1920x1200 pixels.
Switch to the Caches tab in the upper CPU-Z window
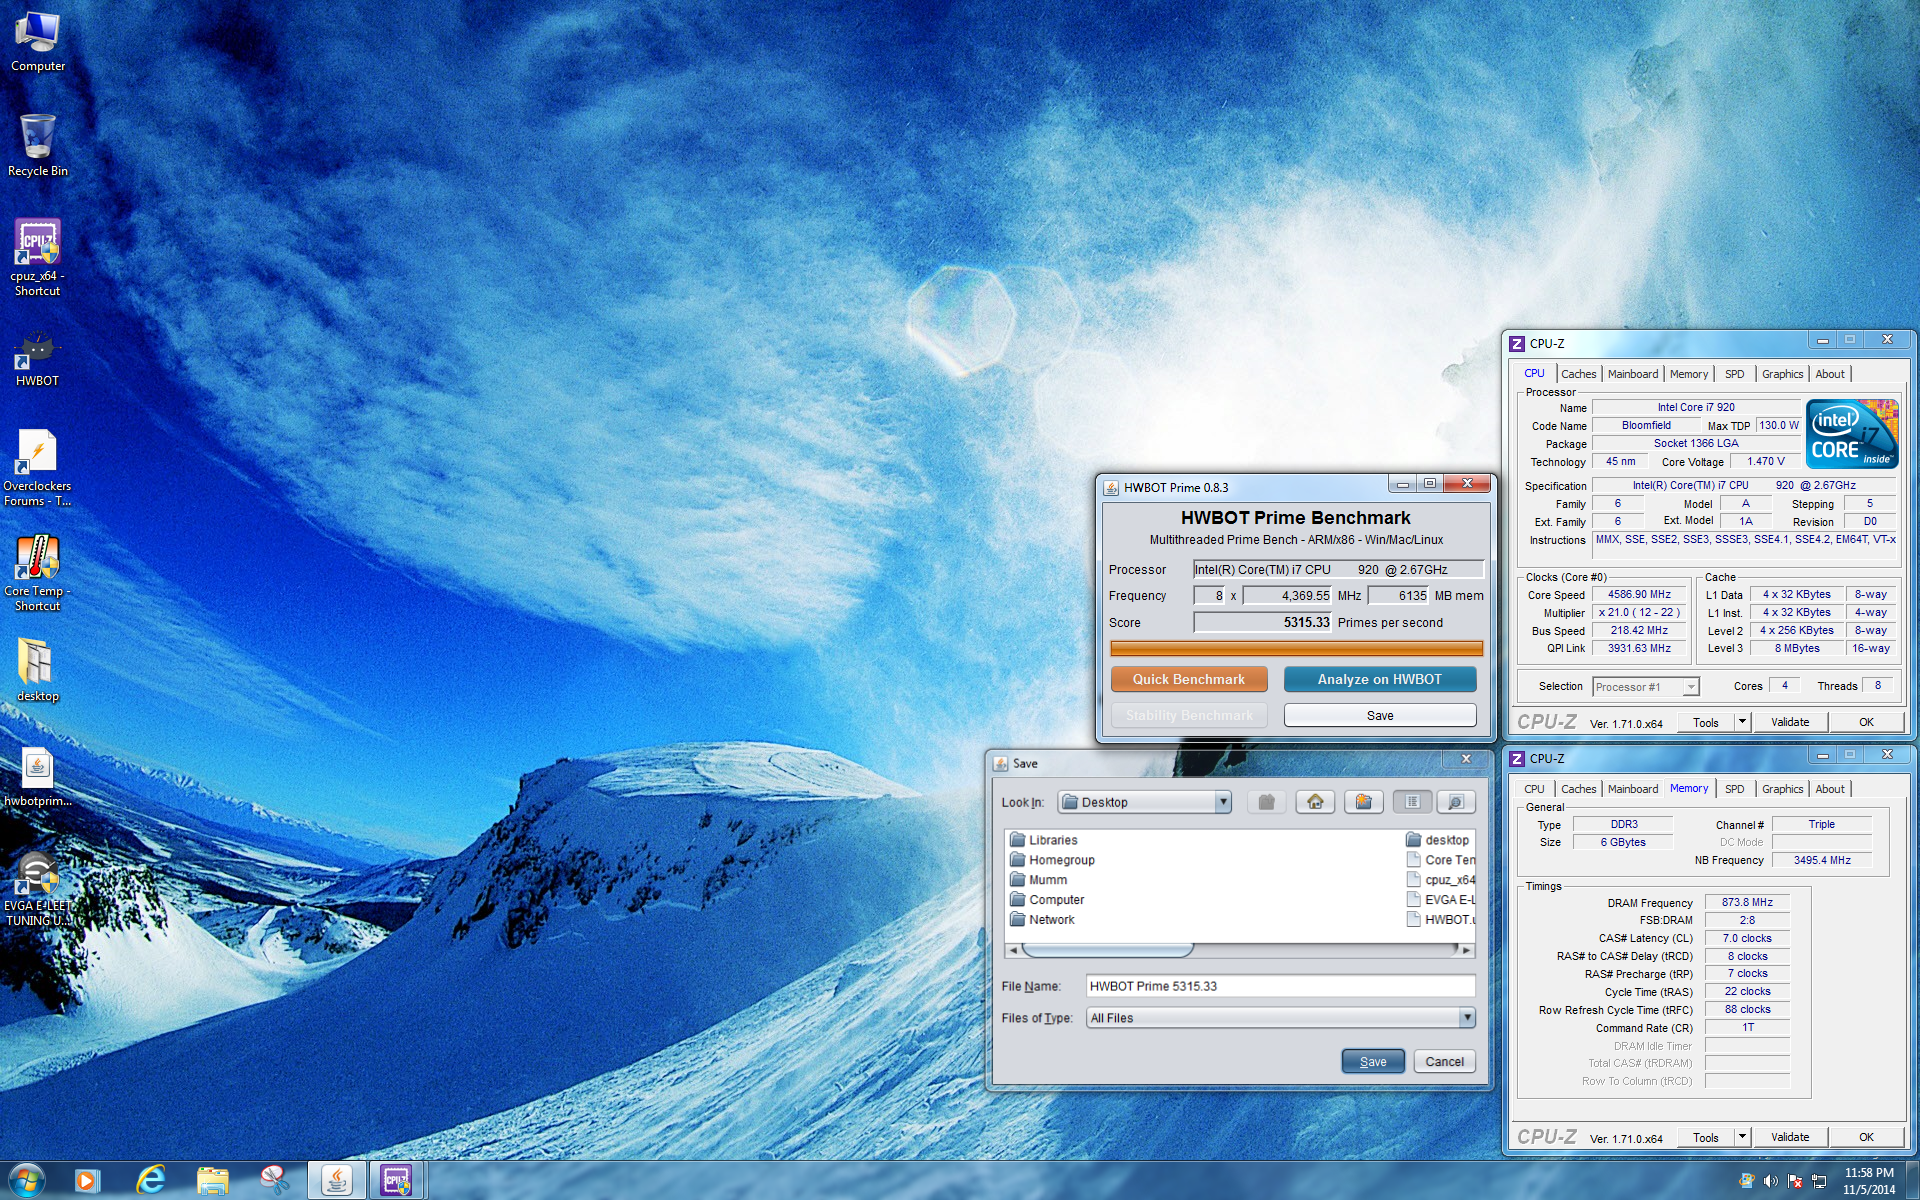(x=1578, y=374)
